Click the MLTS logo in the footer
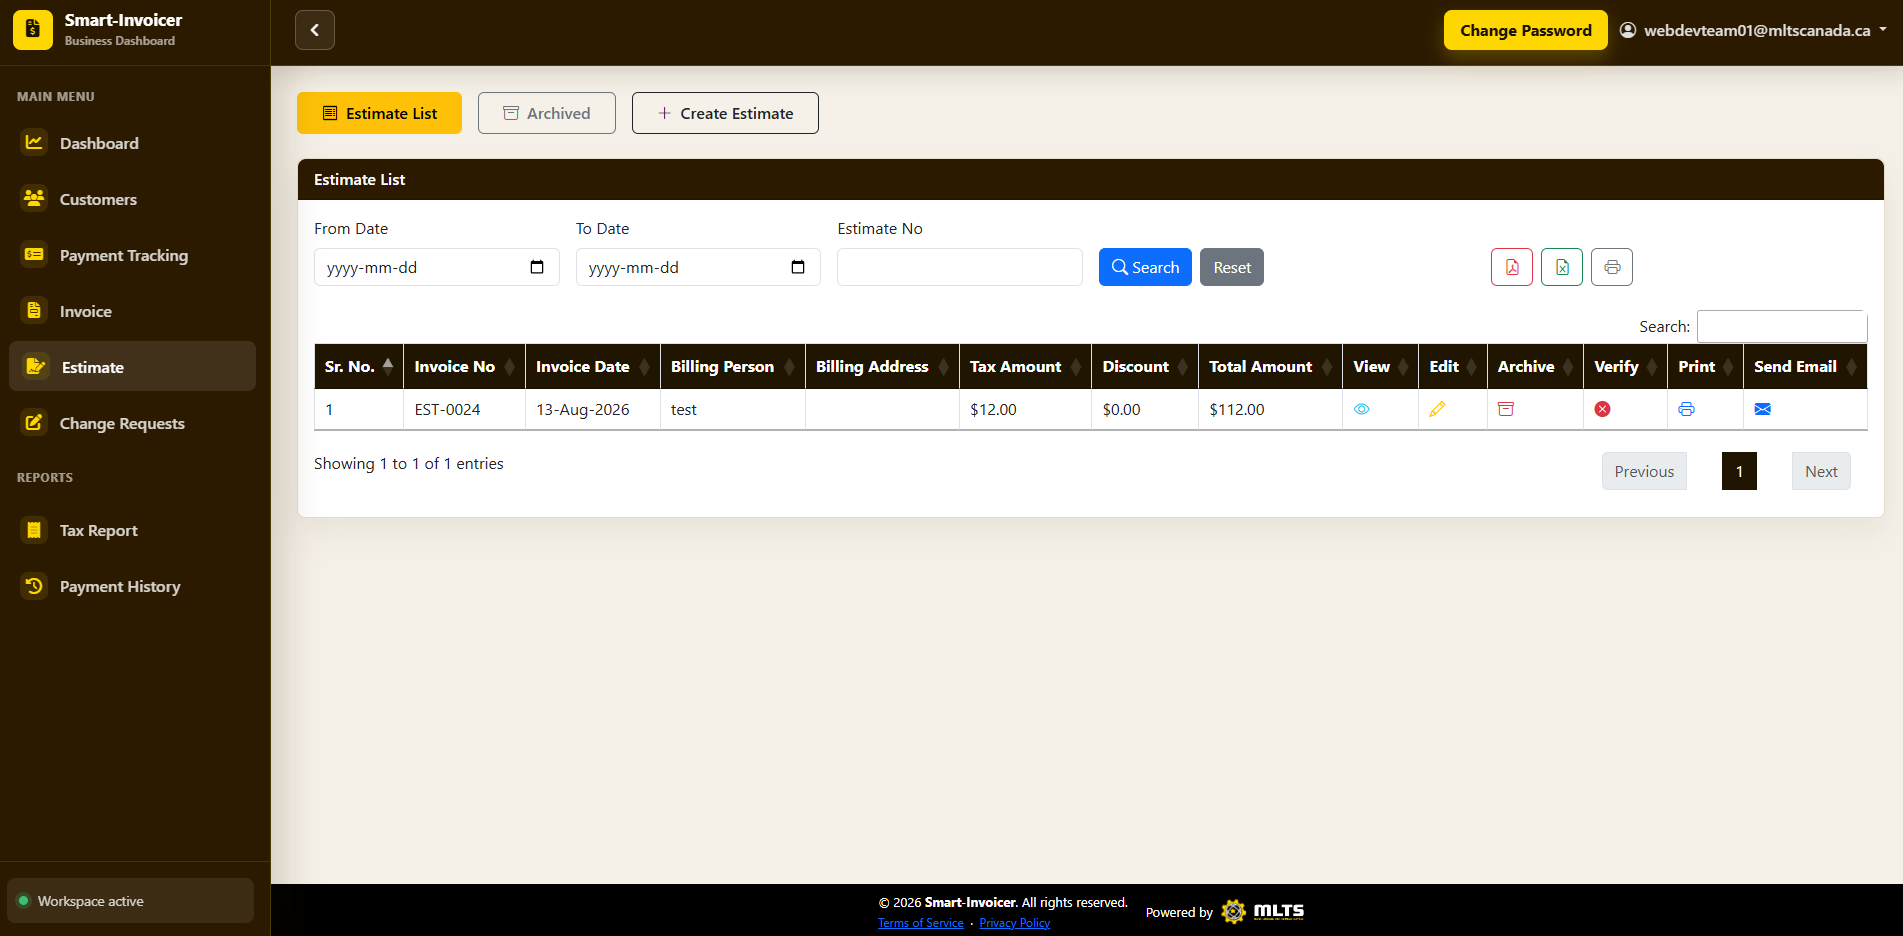This screenshot has width=1903, height=936. [1263, 911]
